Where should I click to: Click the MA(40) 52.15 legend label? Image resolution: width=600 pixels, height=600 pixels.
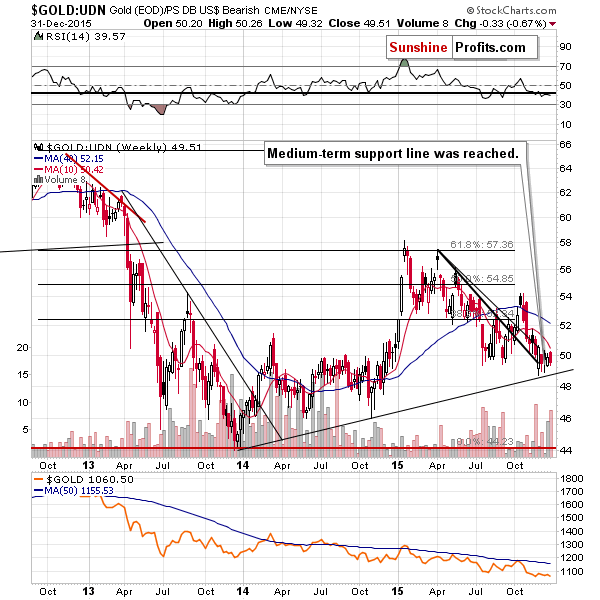click(x=73, y=158)
